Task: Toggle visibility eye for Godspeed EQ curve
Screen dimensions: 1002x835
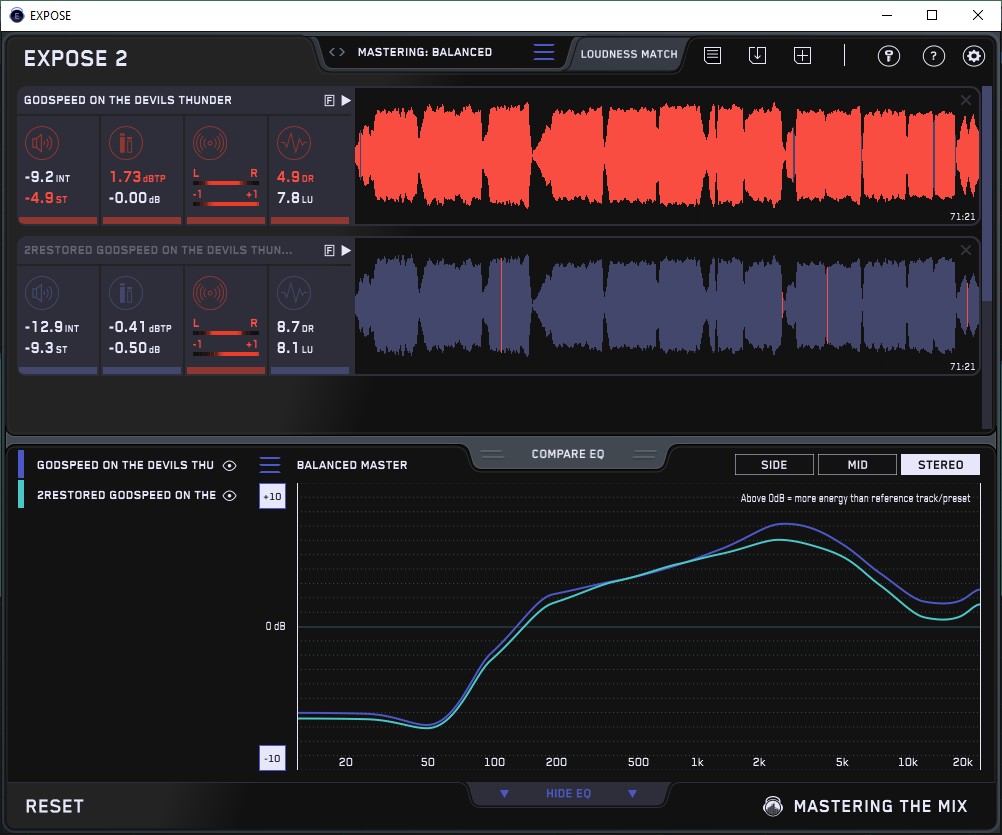Action: point(229,466)
